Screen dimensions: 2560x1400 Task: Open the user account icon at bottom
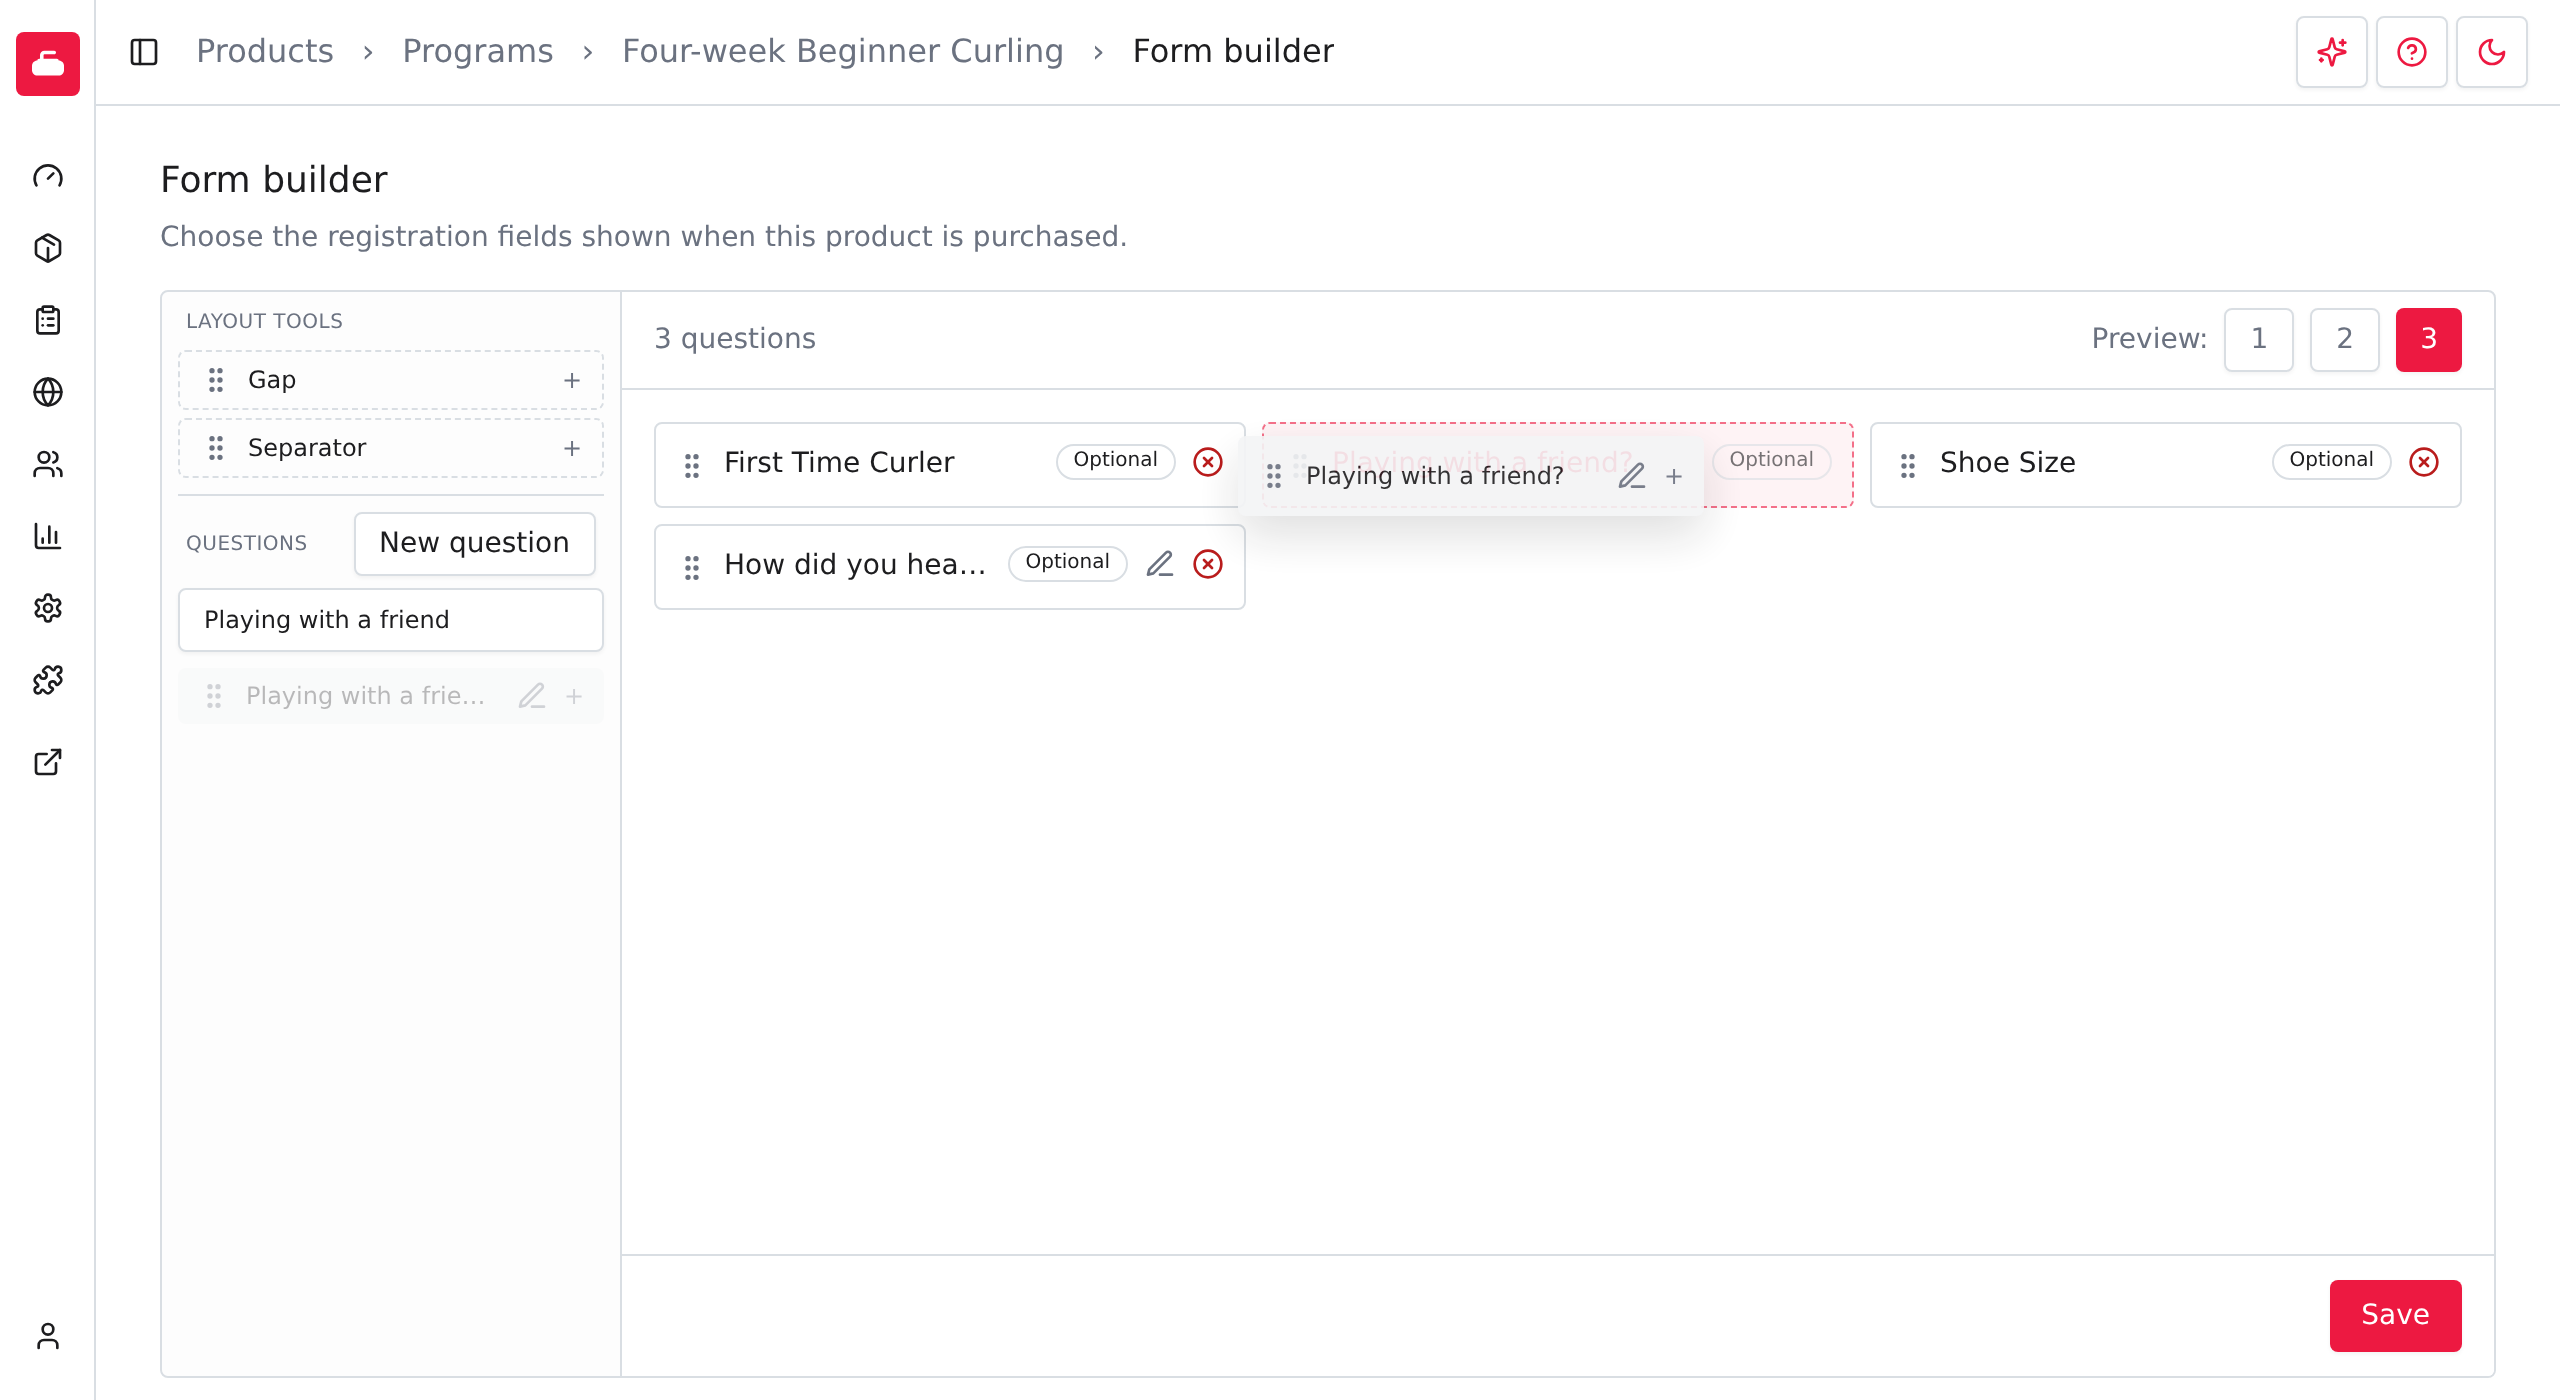48,1336
